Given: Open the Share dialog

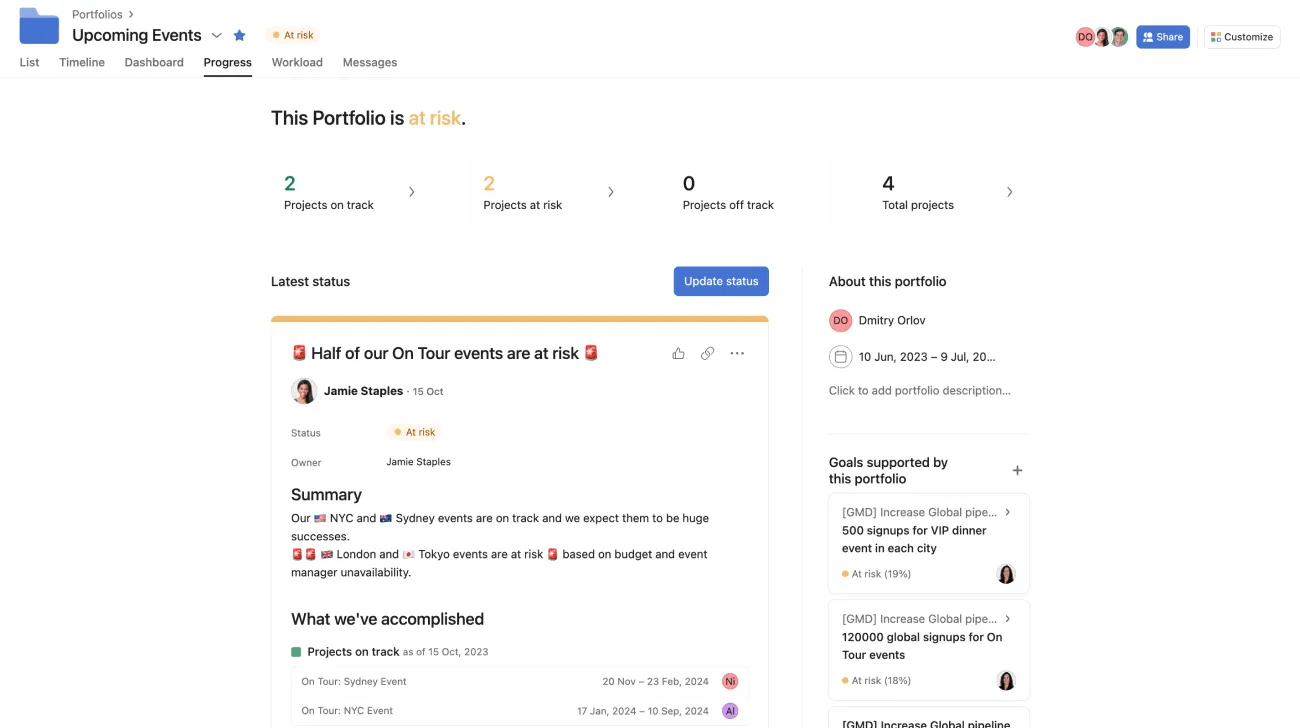Looking at the screenshot, I should pyautogui.click(x=1163, y=36).
